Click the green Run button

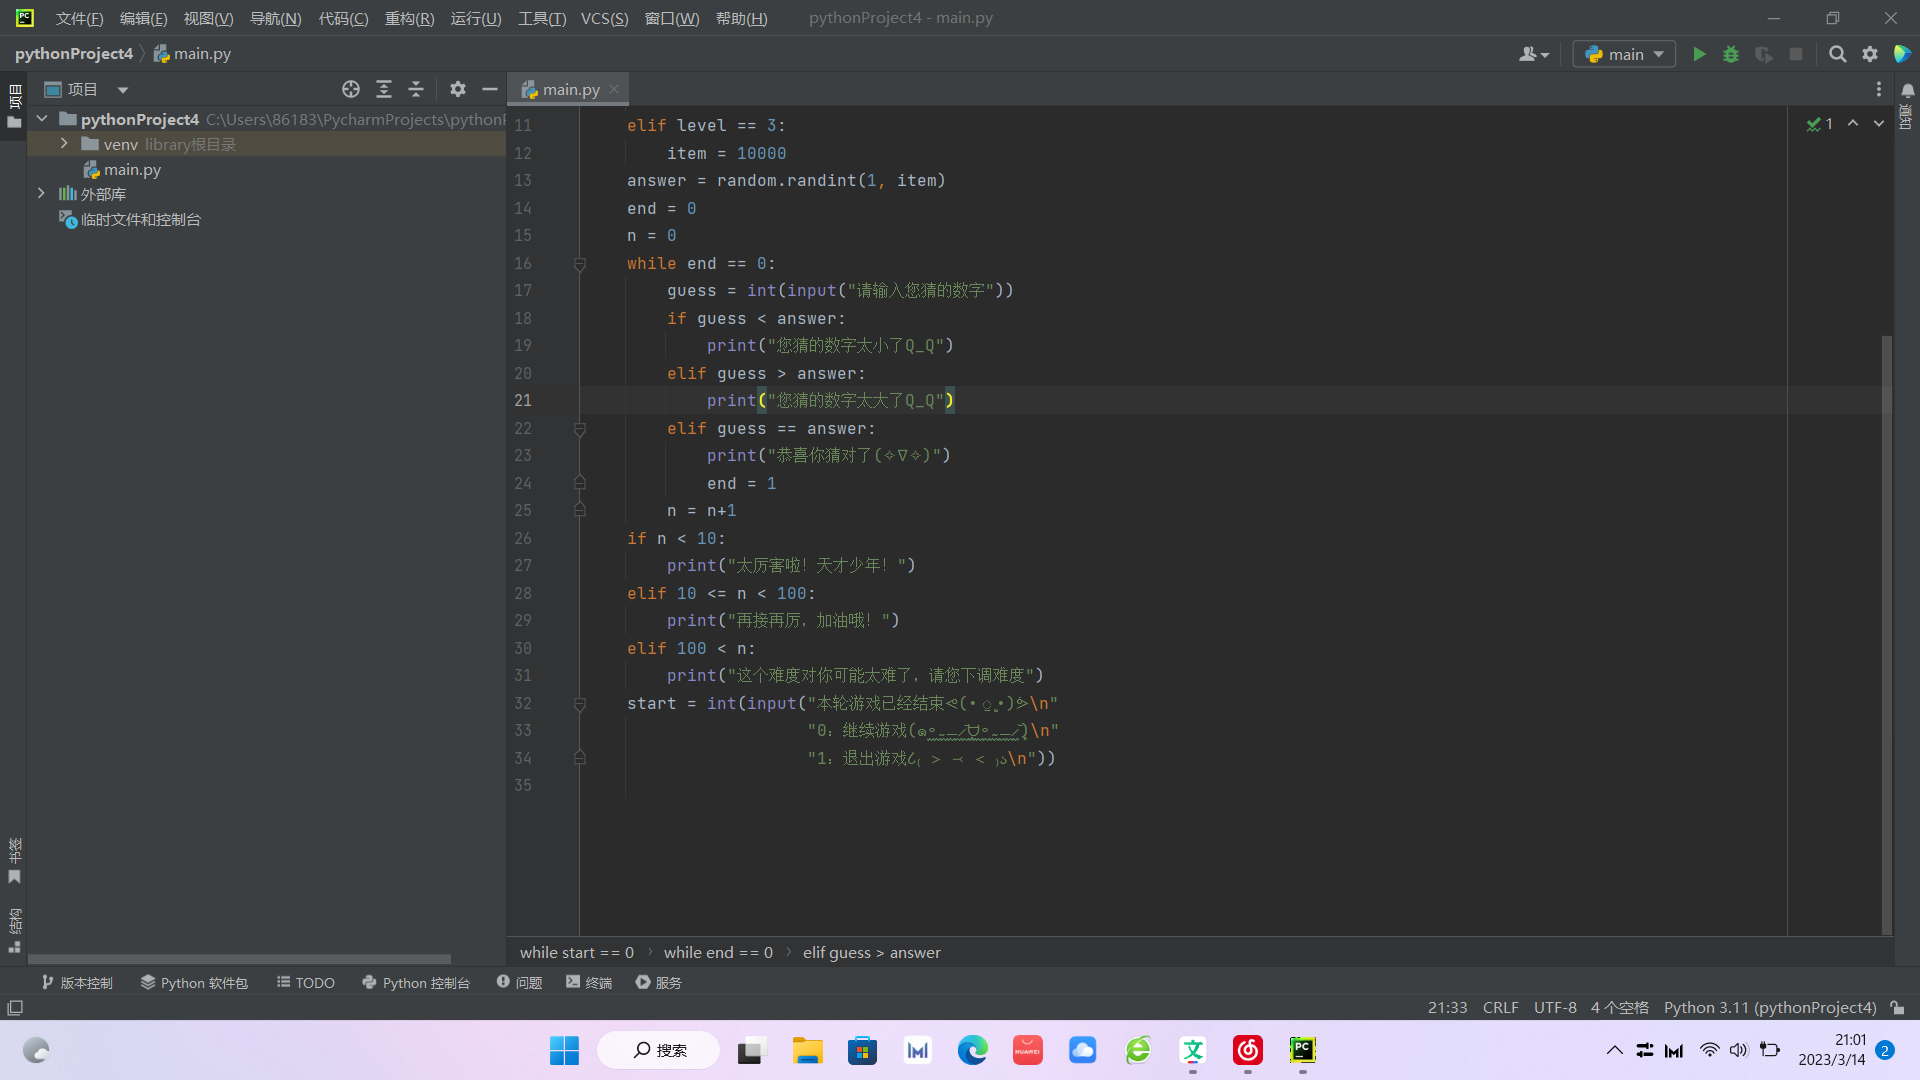click(x=1699, y=54)
